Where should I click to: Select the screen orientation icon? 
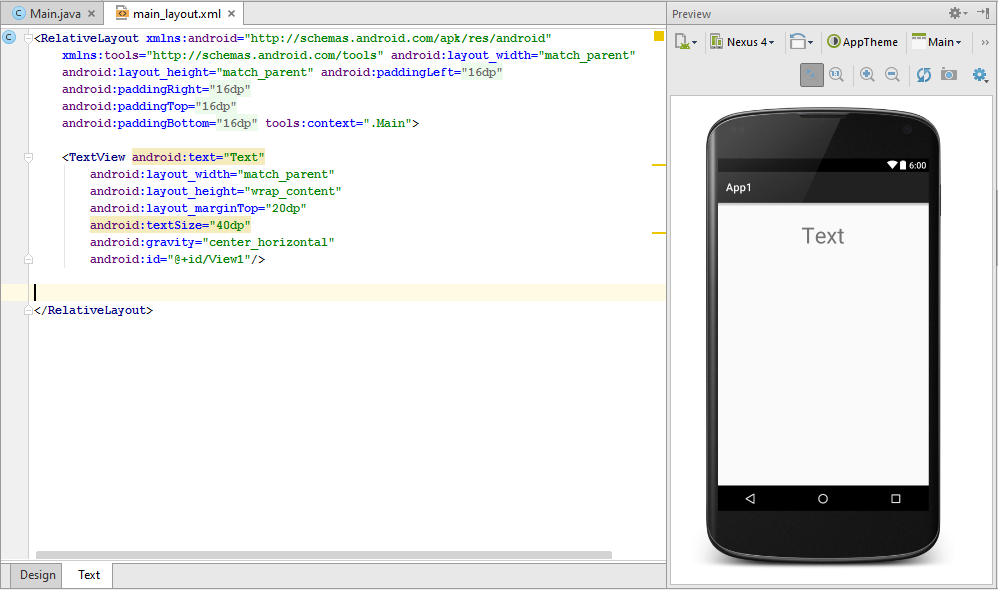(x=800, y=42)
